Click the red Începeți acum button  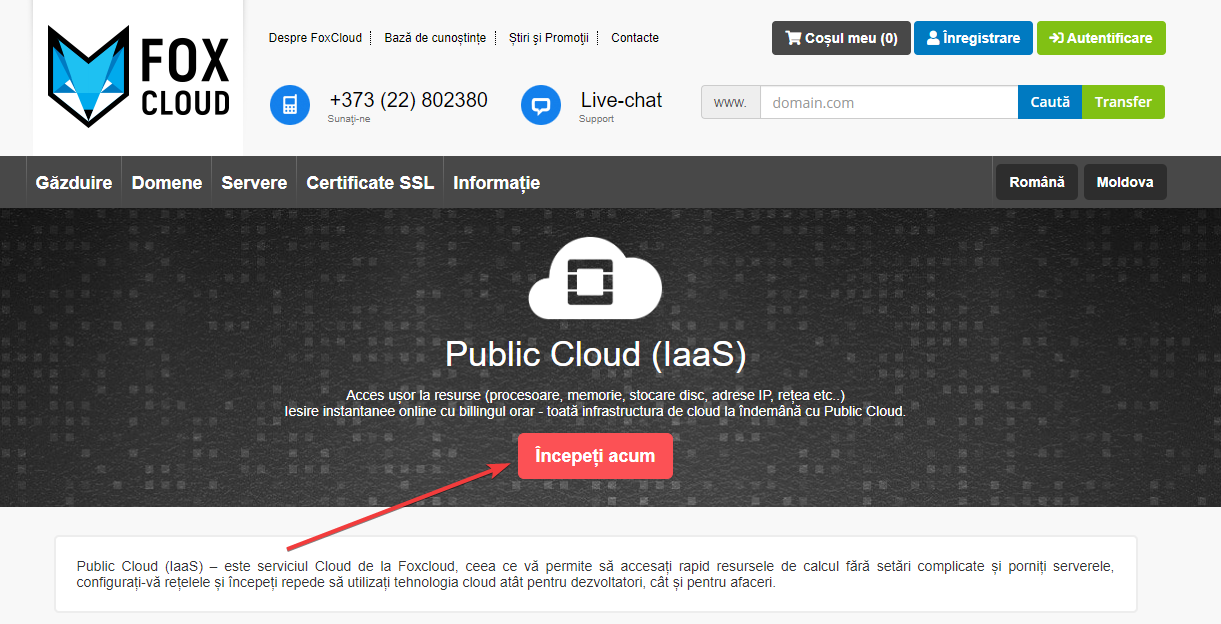click(595, 456)
